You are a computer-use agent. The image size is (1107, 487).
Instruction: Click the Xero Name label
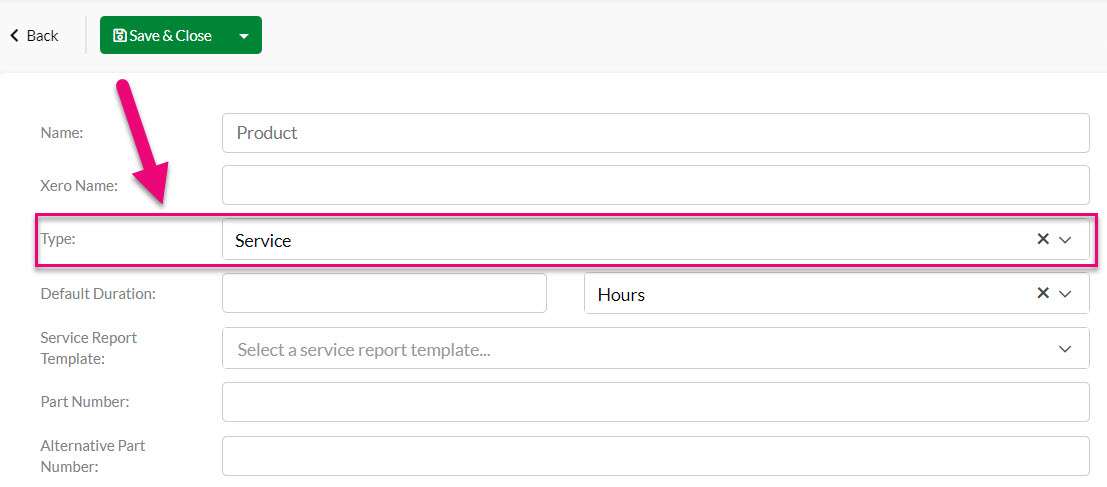point(79,186)
